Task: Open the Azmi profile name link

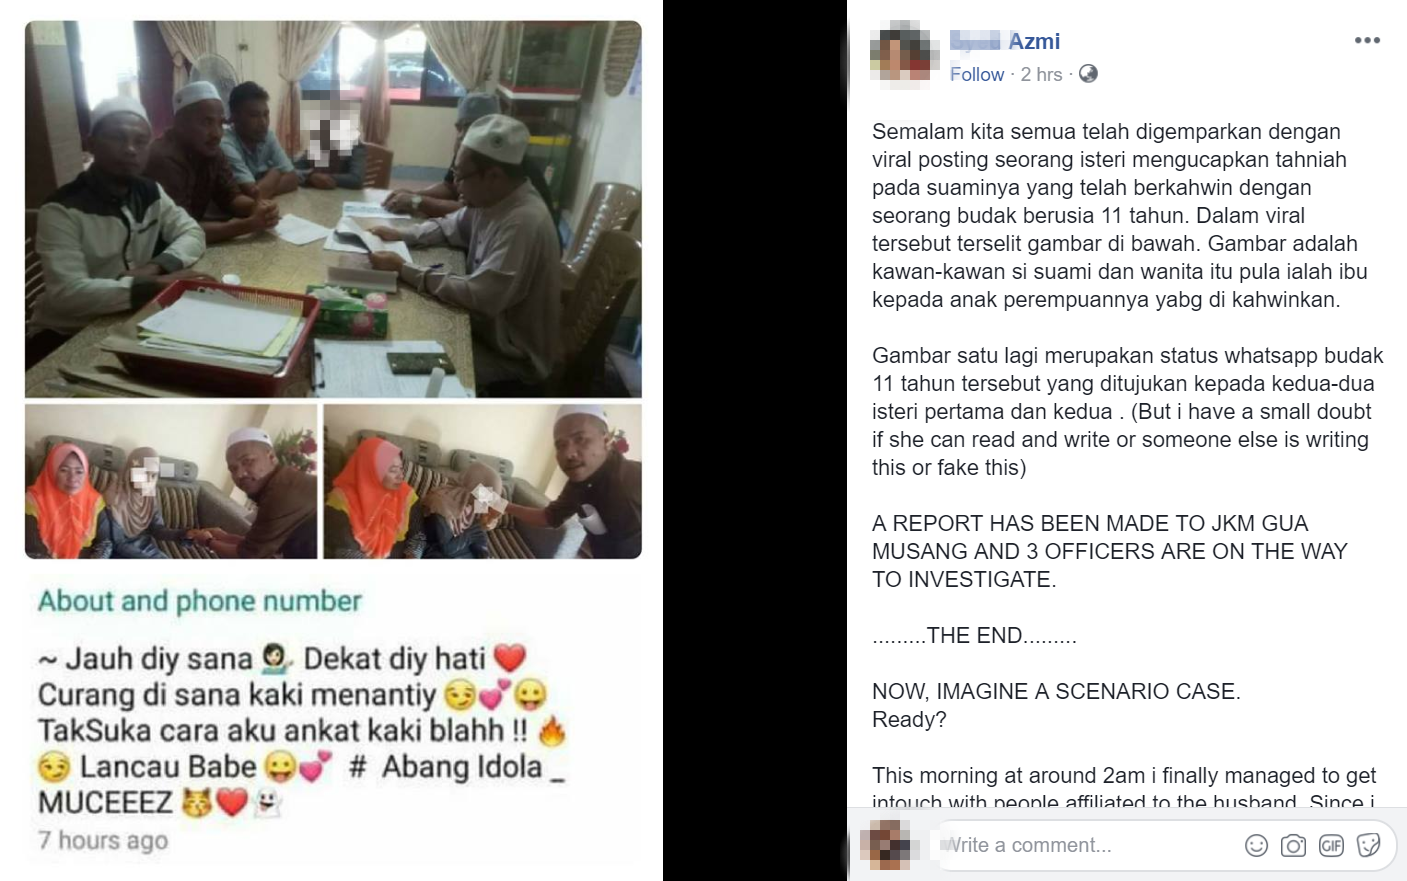Action: click(1004, 41)
